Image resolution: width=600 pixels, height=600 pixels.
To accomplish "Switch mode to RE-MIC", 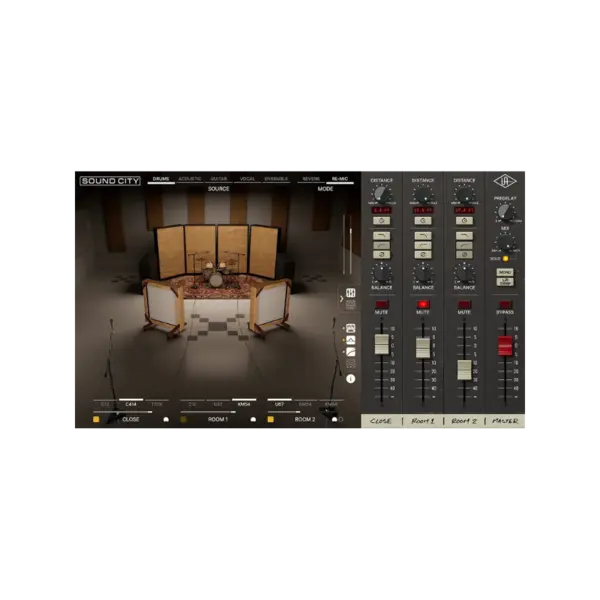I will pos(340,179).
